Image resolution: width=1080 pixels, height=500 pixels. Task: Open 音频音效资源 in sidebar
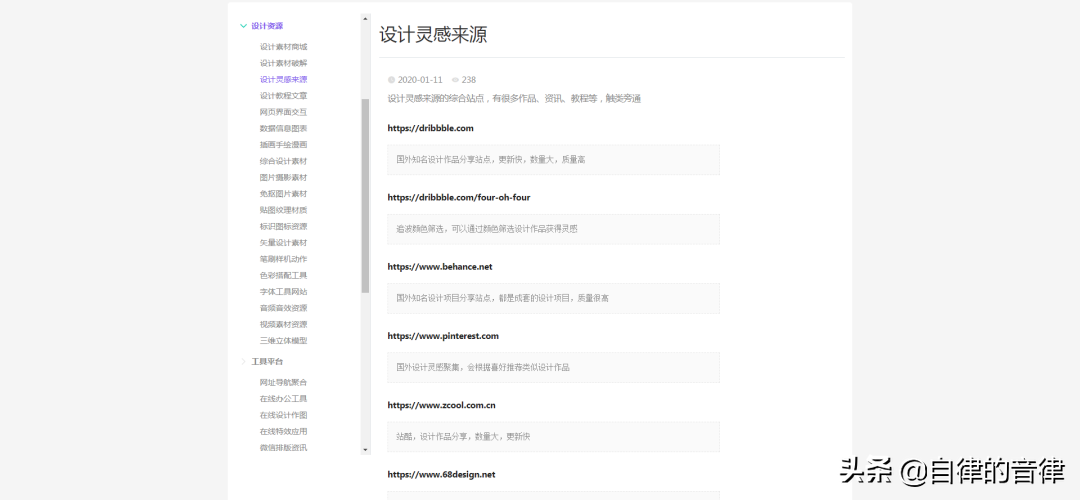click(284, 308)
